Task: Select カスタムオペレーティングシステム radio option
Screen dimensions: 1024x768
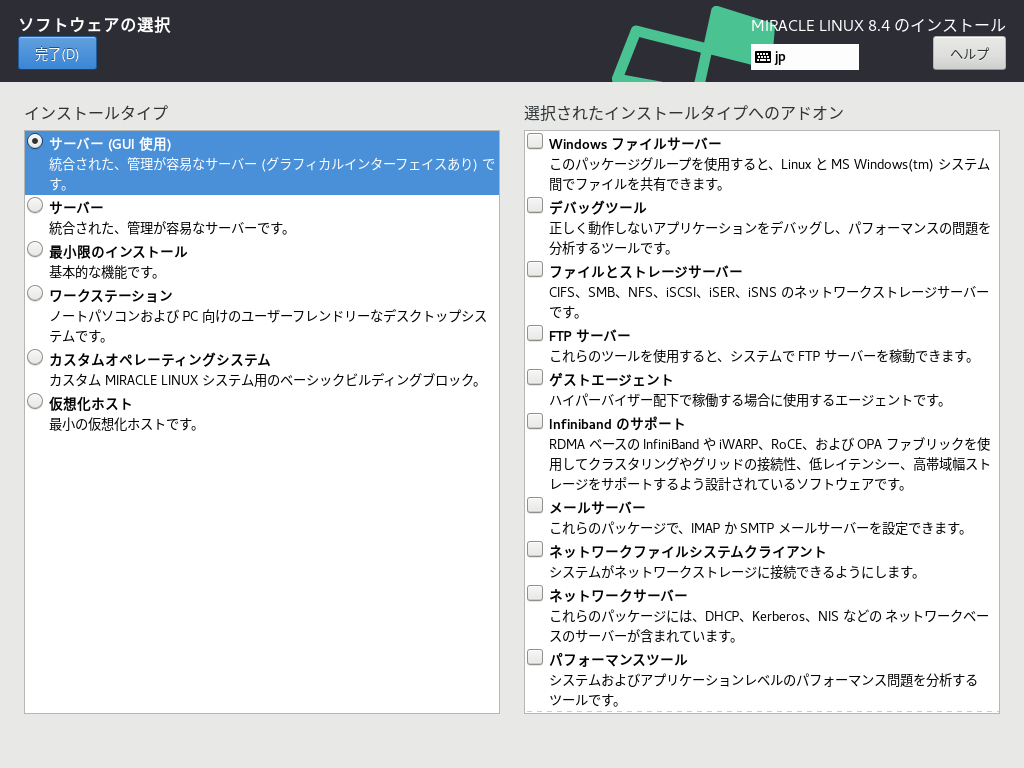Action: pyautogui.click(x=35, y=358)
